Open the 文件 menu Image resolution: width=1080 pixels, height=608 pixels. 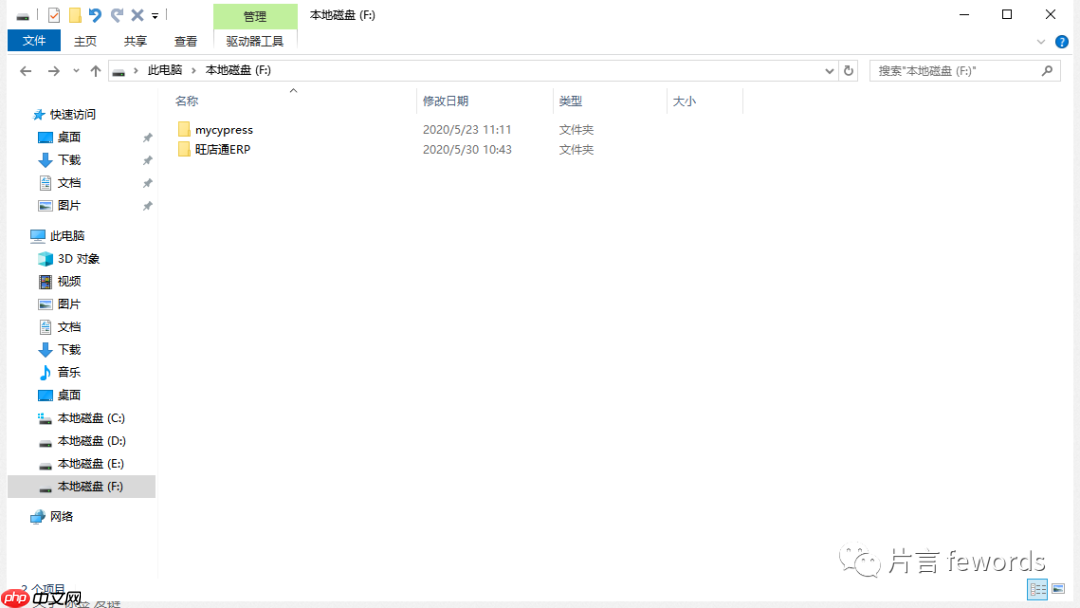click(x=34, y=41)
